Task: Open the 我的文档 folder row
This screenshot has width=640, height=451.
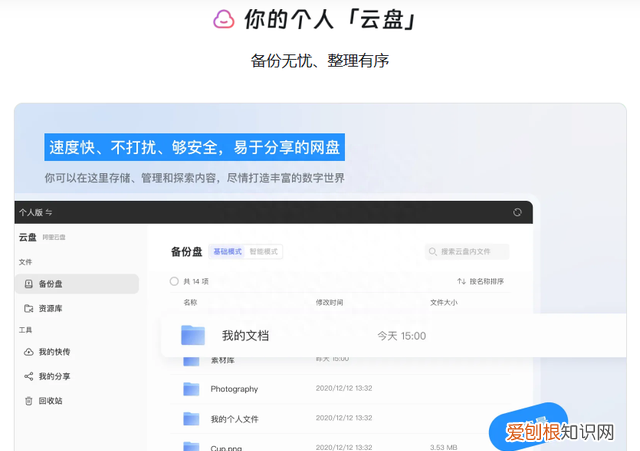Action: pos(393,335)
